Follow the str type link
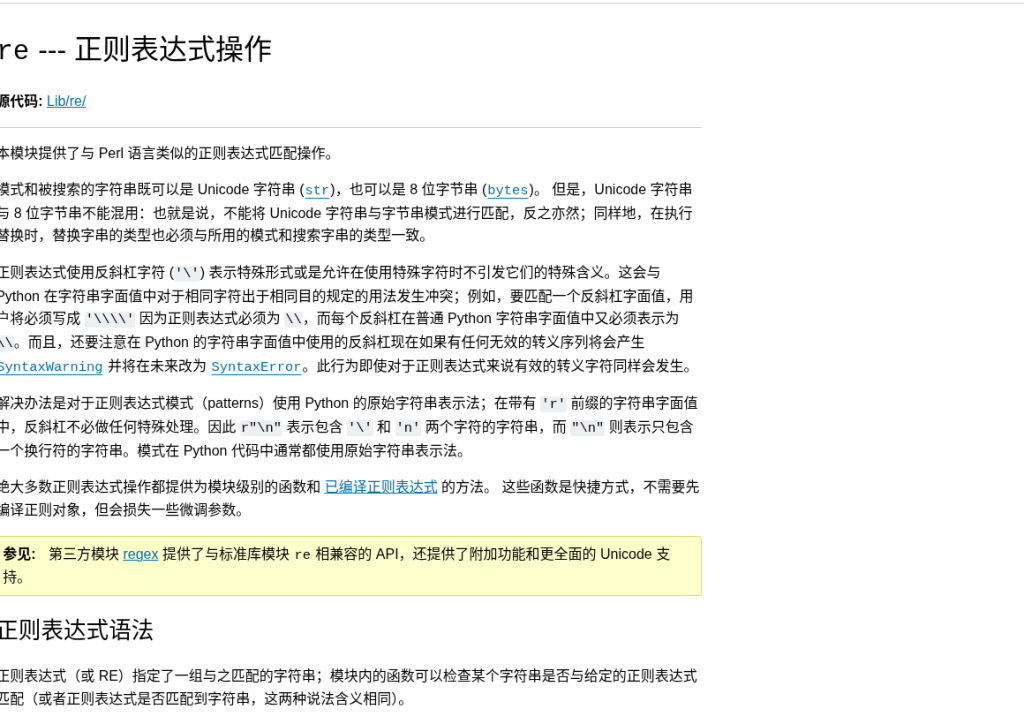Screen dimensions: 1024x724 [317, 190]
